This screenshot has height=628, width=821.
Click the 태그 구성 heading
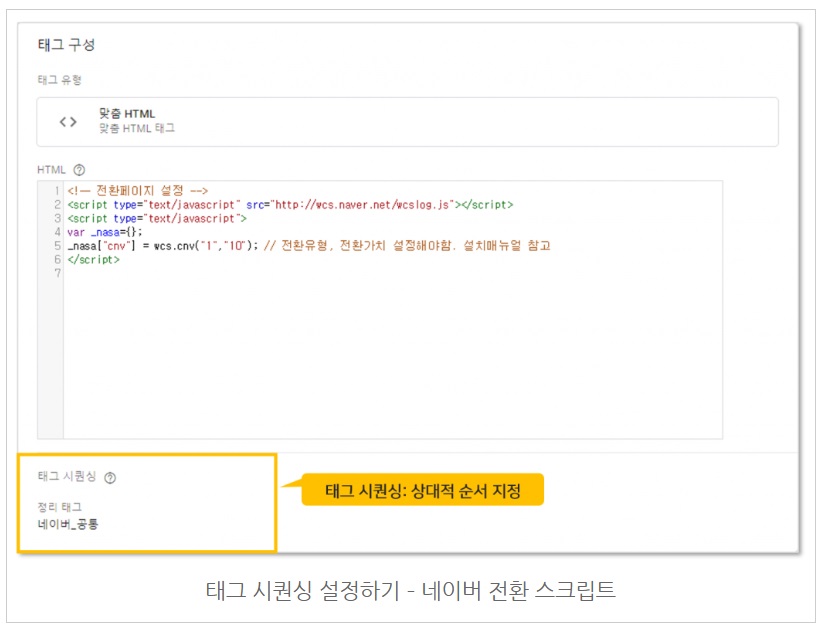click(x=66, y=45)
